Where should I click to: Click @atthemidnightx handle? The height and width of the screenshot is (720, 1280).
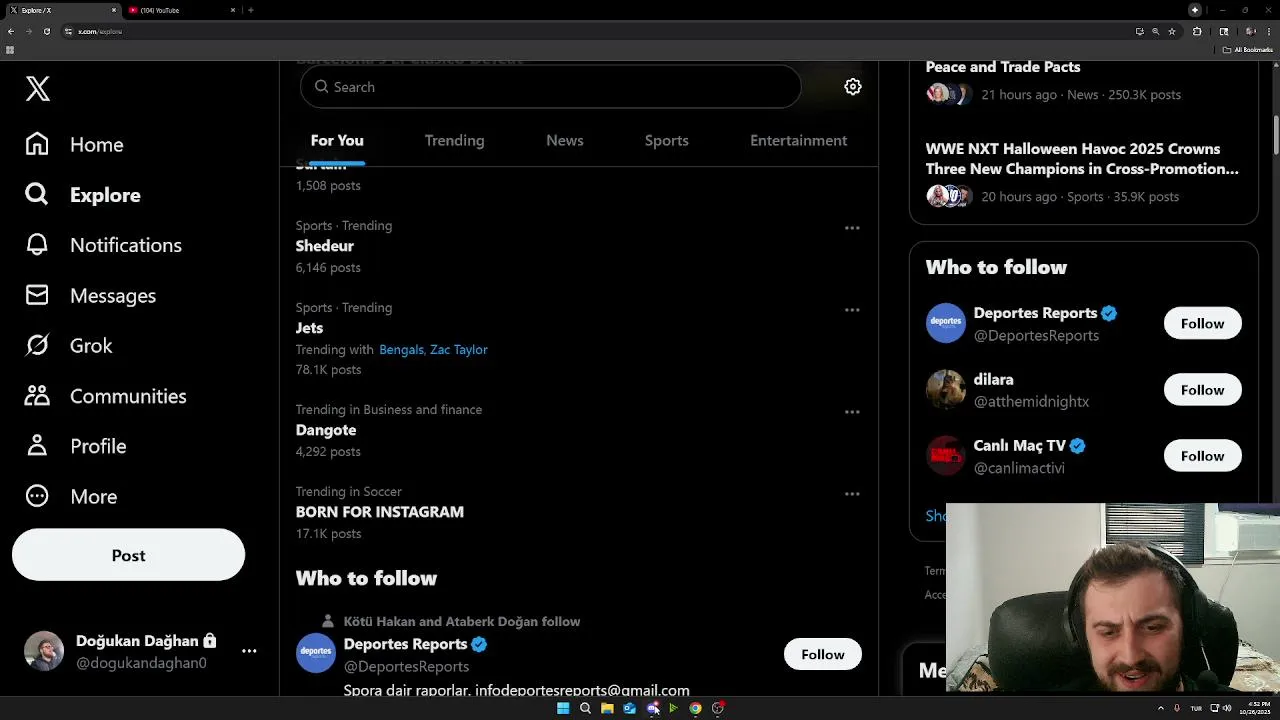coord(1031,402)
